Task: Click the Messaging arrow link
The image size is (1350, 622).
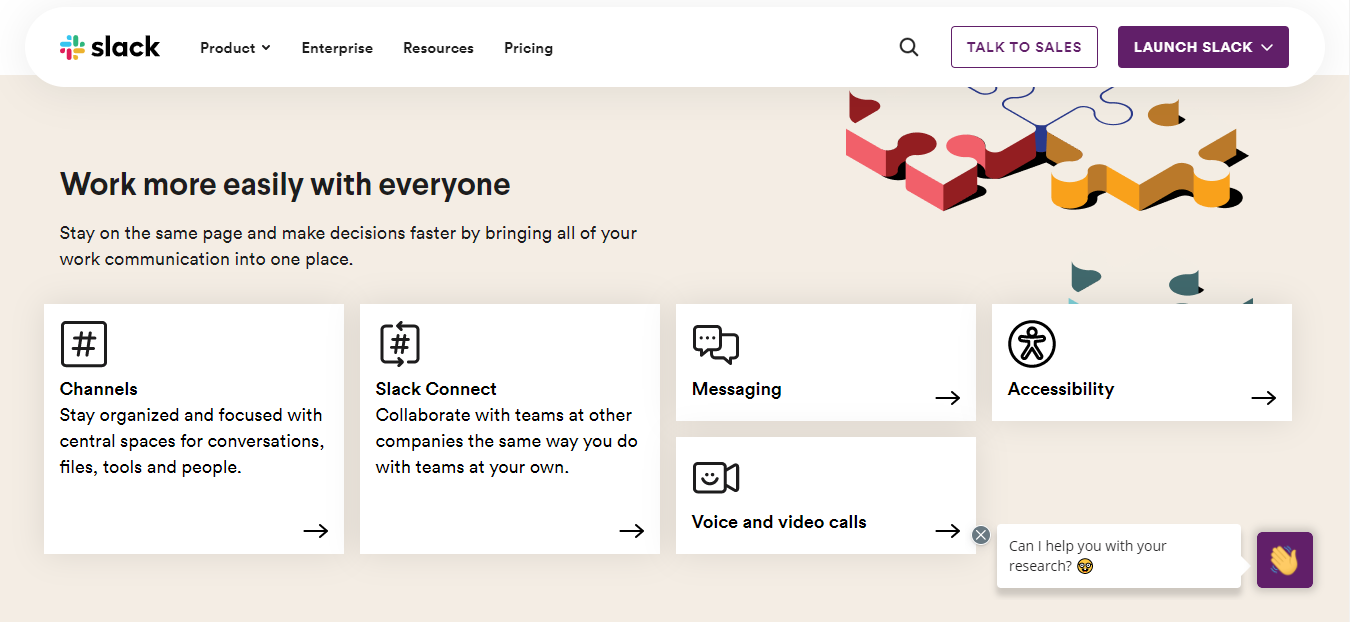Action: (x=947, y=397)
